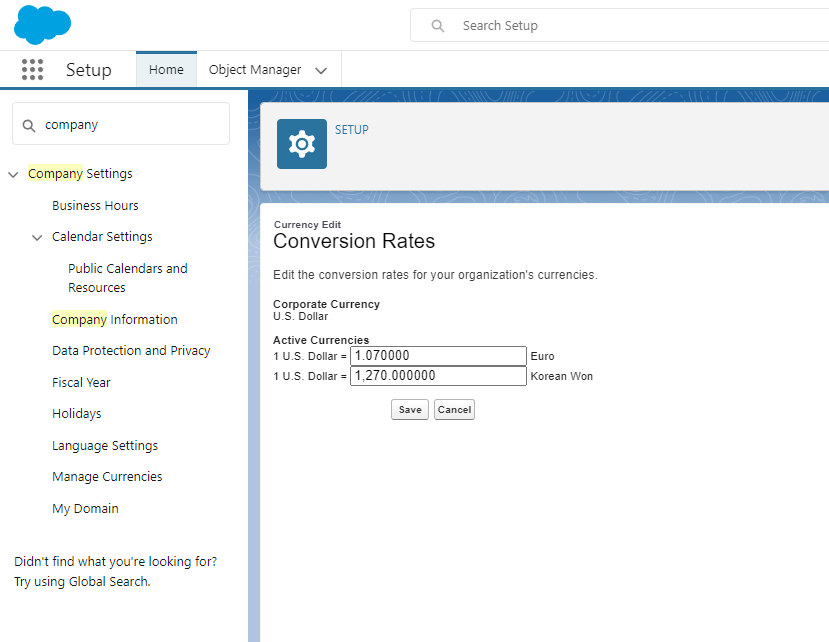Open Public Calendars and Resources
The width and height of the screenshot is (829, 642).
[127, 278]
